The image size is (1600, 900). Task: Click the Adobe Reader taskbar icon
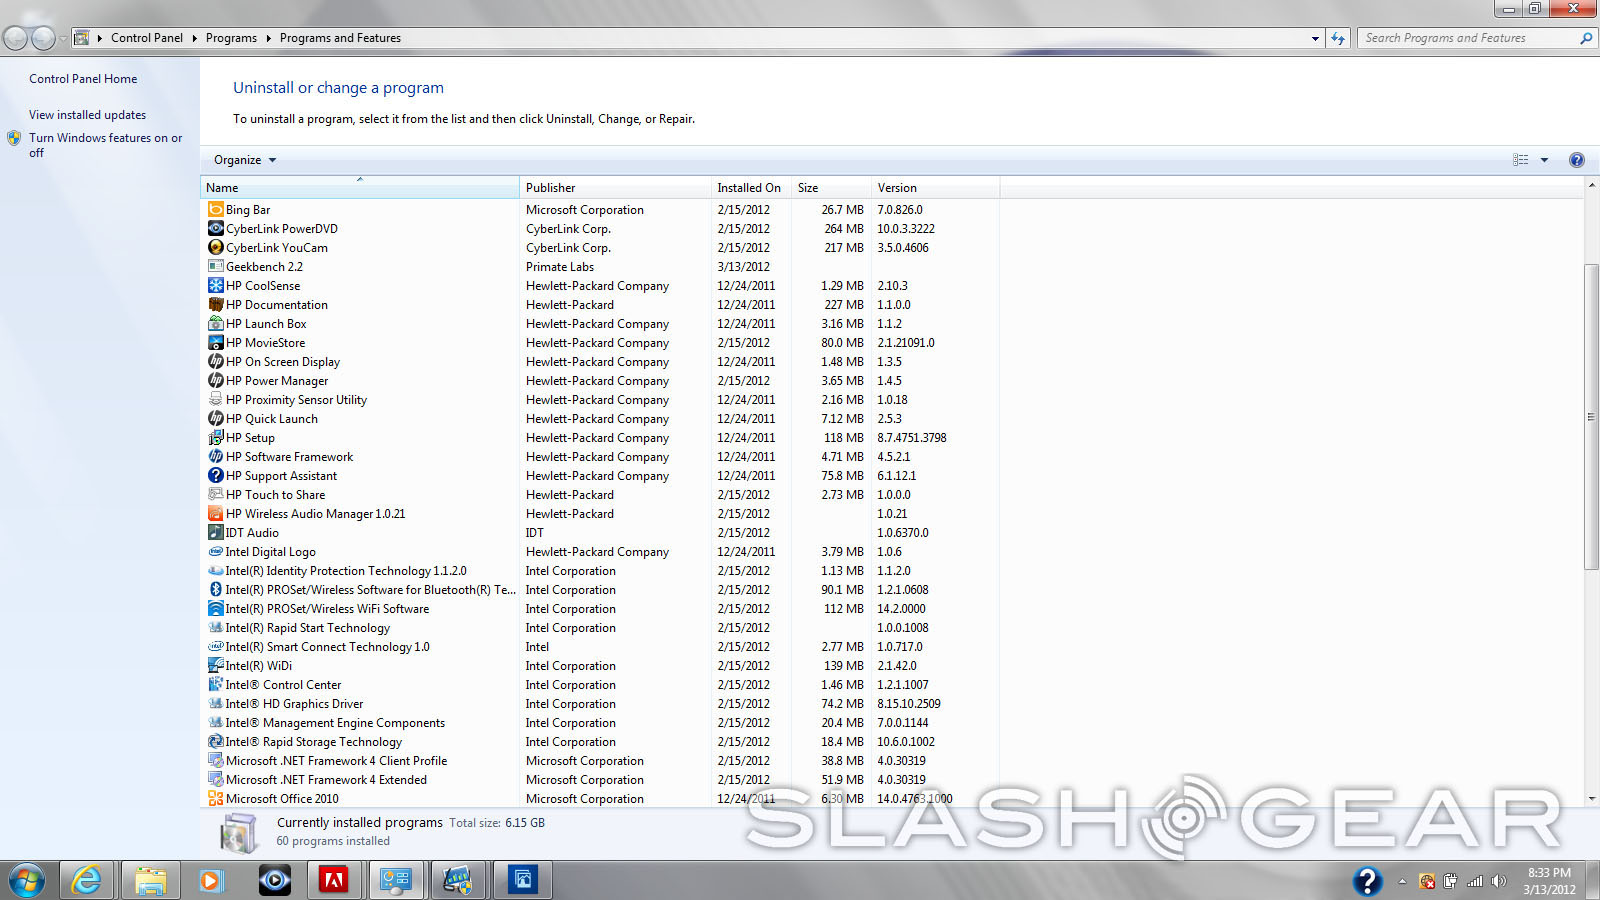coord(333,880)
